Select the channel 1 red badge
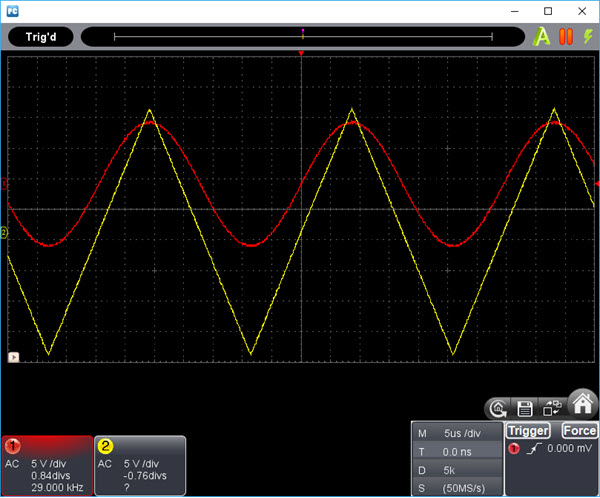This screenshot has height=498, width=600. (13, 446)
